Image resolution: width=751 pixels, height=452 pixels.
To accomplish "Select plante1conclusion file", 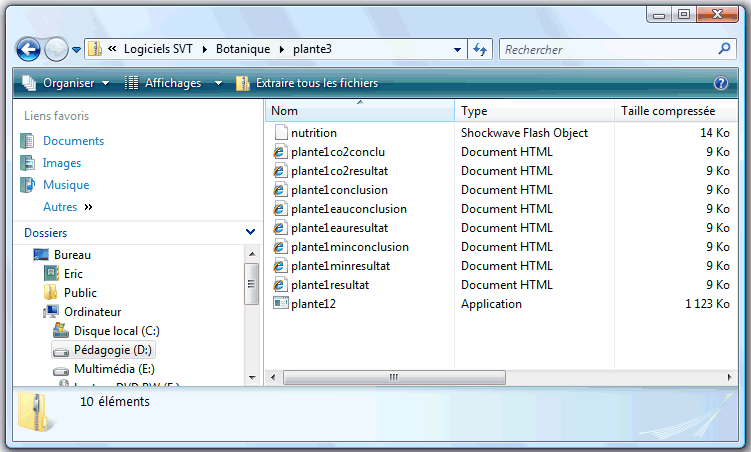I will [339, 190].
